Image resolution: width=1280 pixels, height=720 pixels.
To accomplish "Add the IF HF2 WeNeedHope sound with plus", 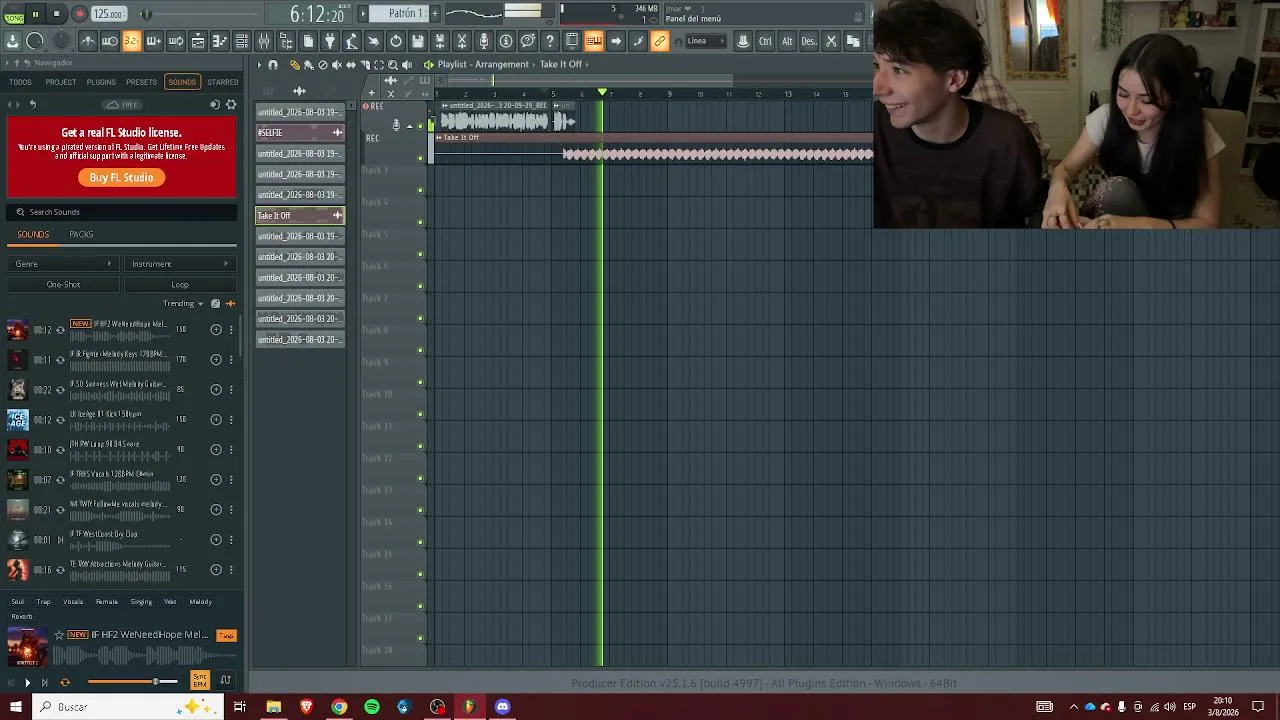I will click(x=216, y=330).
